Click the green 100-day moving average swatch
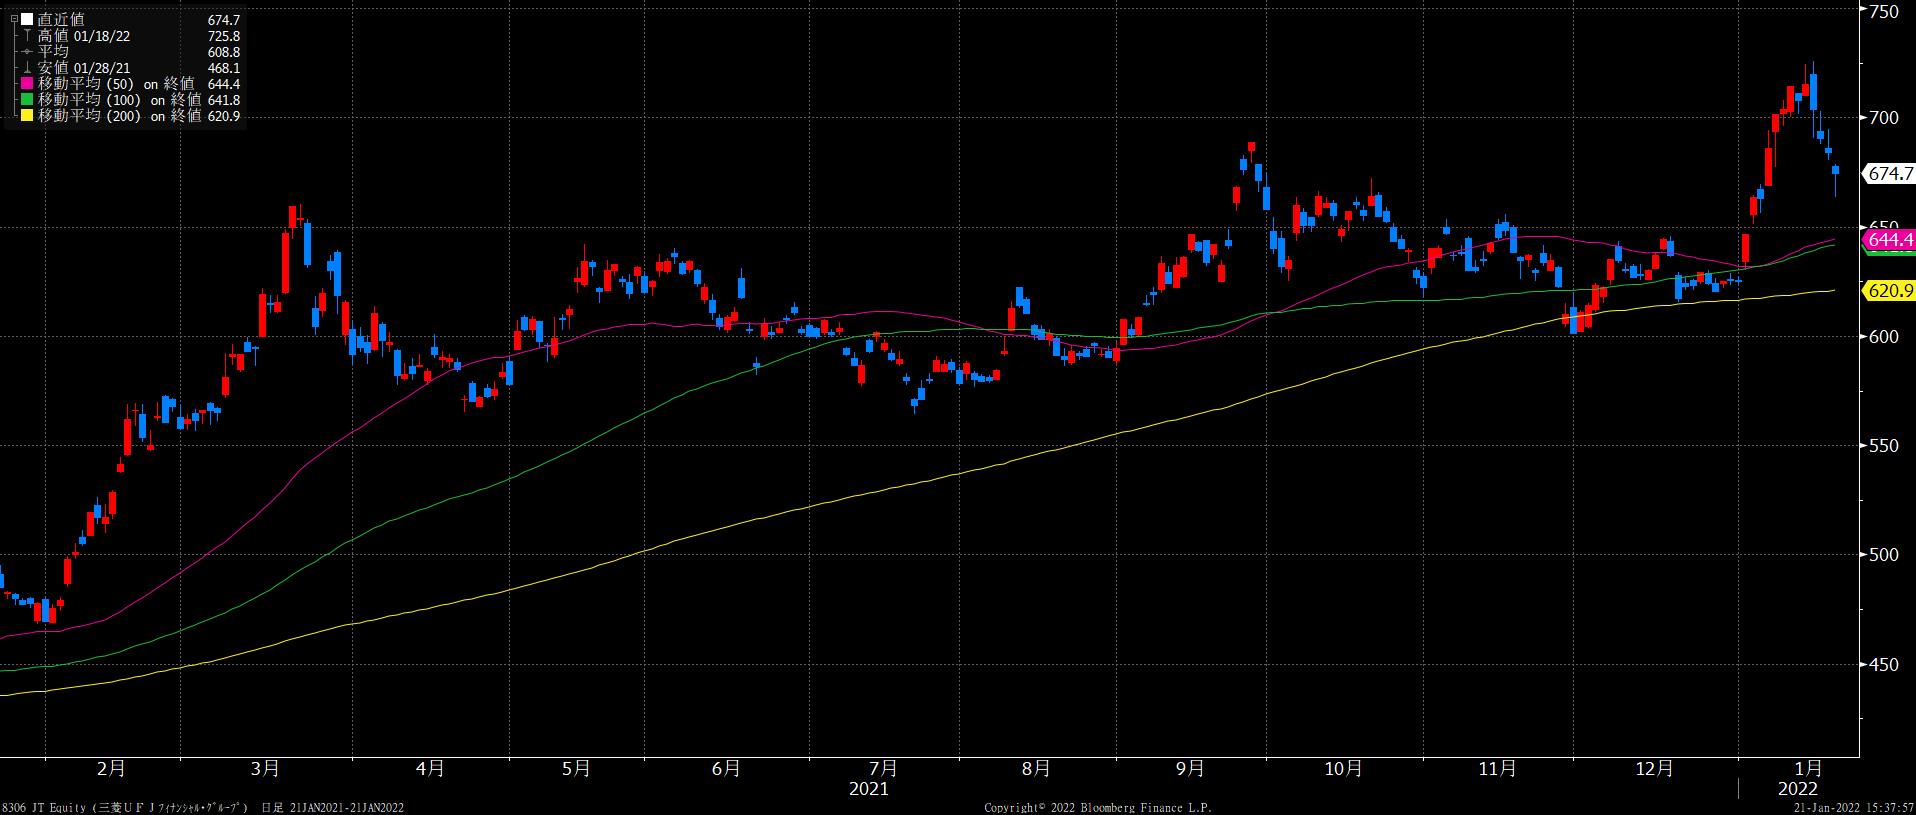 click(27, 100)
